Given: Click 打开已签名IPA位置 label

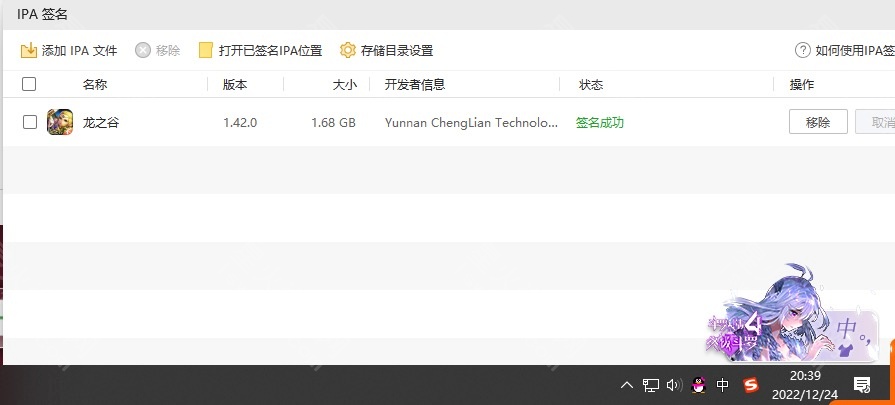Looking at the screenshot, I should 271,50.
